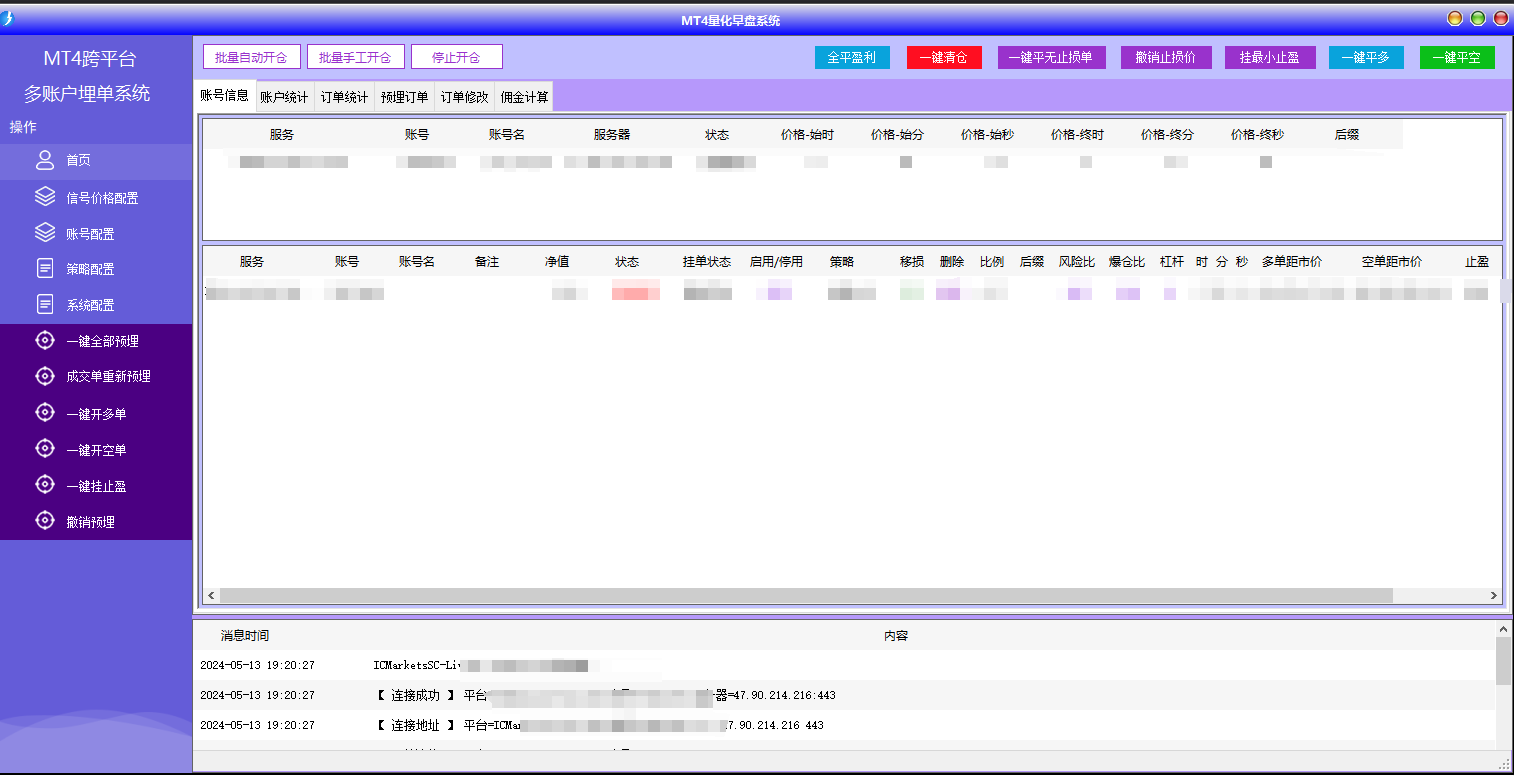Click the target icon beside 一键开空单
The image size is (1514, 776).
coord(45,448)
